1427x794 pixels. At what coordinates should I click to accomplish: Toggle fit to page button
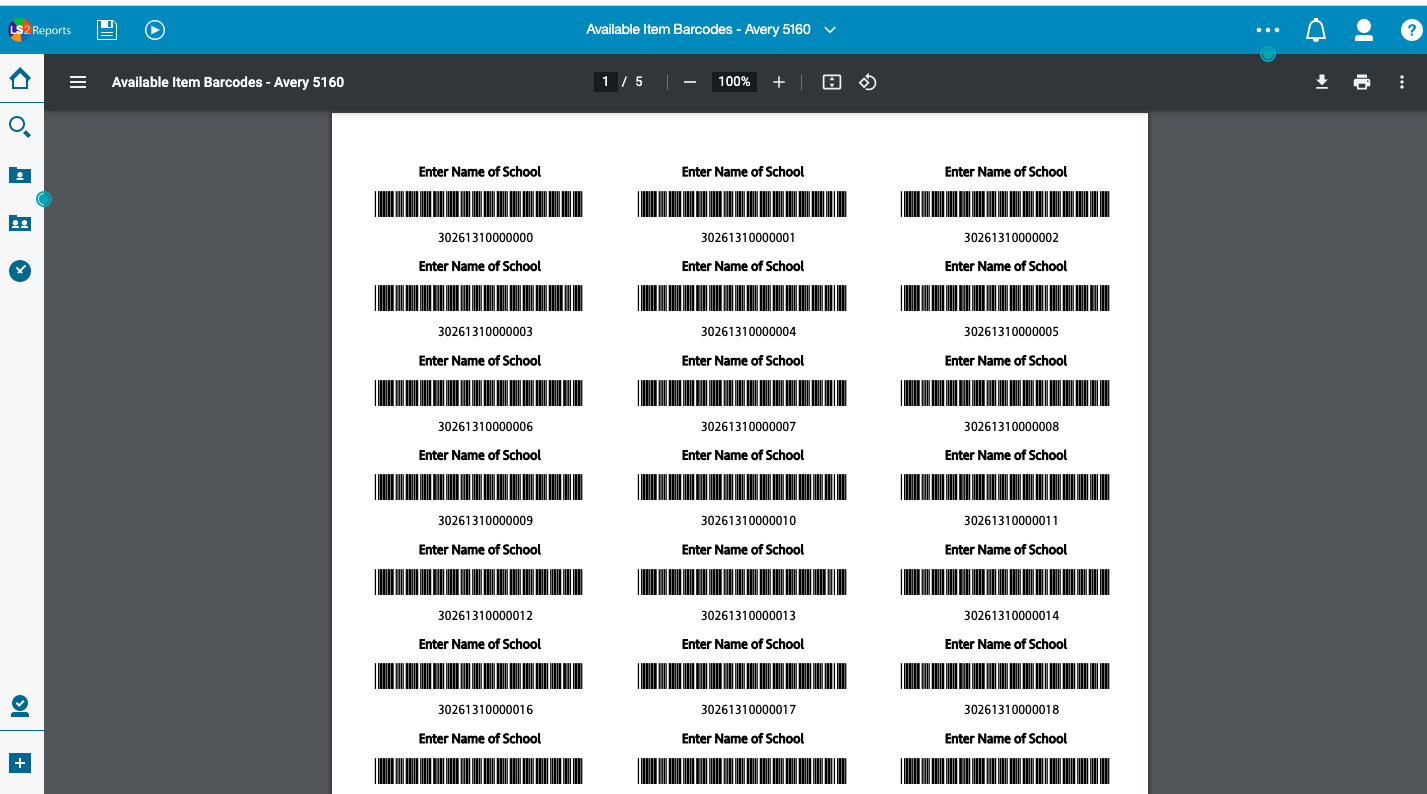pos(832,82)
